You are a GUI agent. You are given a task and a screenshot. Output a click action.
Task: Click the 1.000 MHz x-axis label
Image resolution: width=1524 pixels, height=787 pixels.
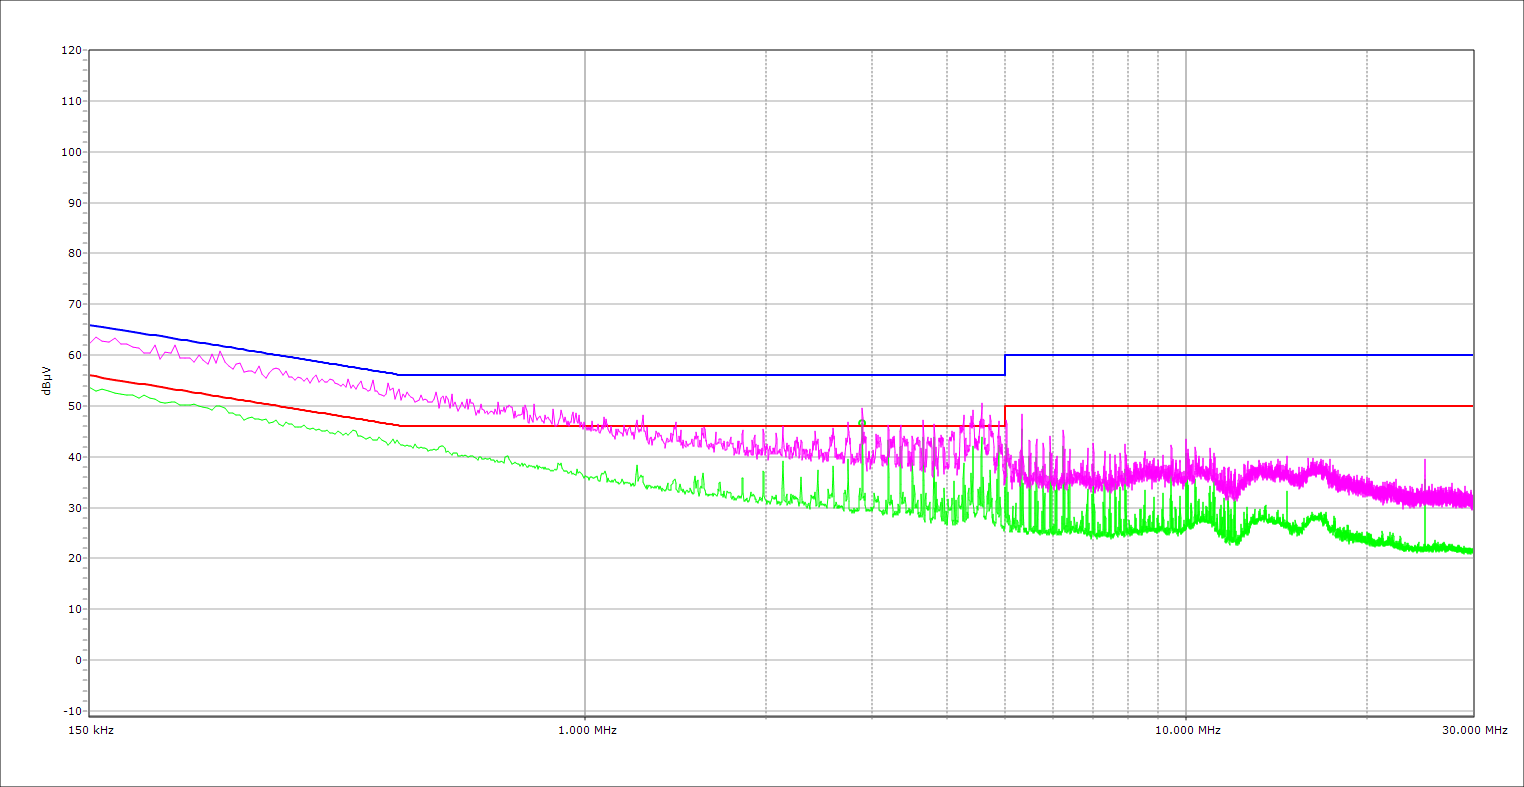587,730
